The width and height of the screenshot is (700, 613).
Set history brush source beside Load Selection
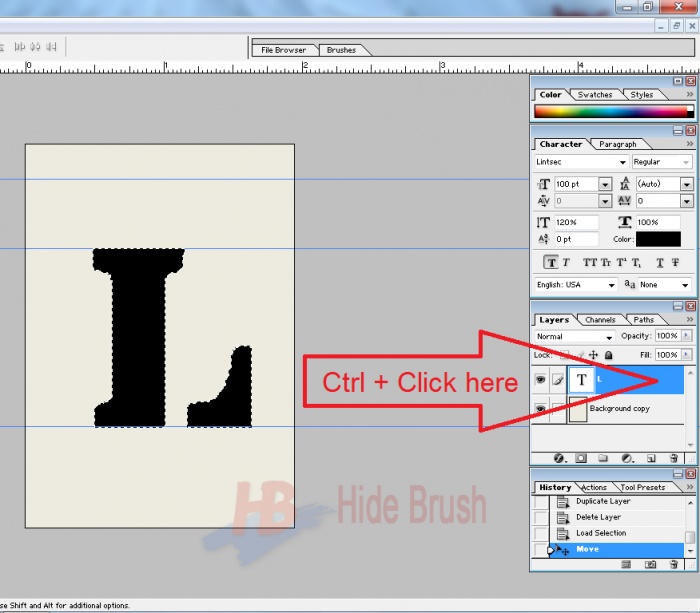(x=541, y=534)
